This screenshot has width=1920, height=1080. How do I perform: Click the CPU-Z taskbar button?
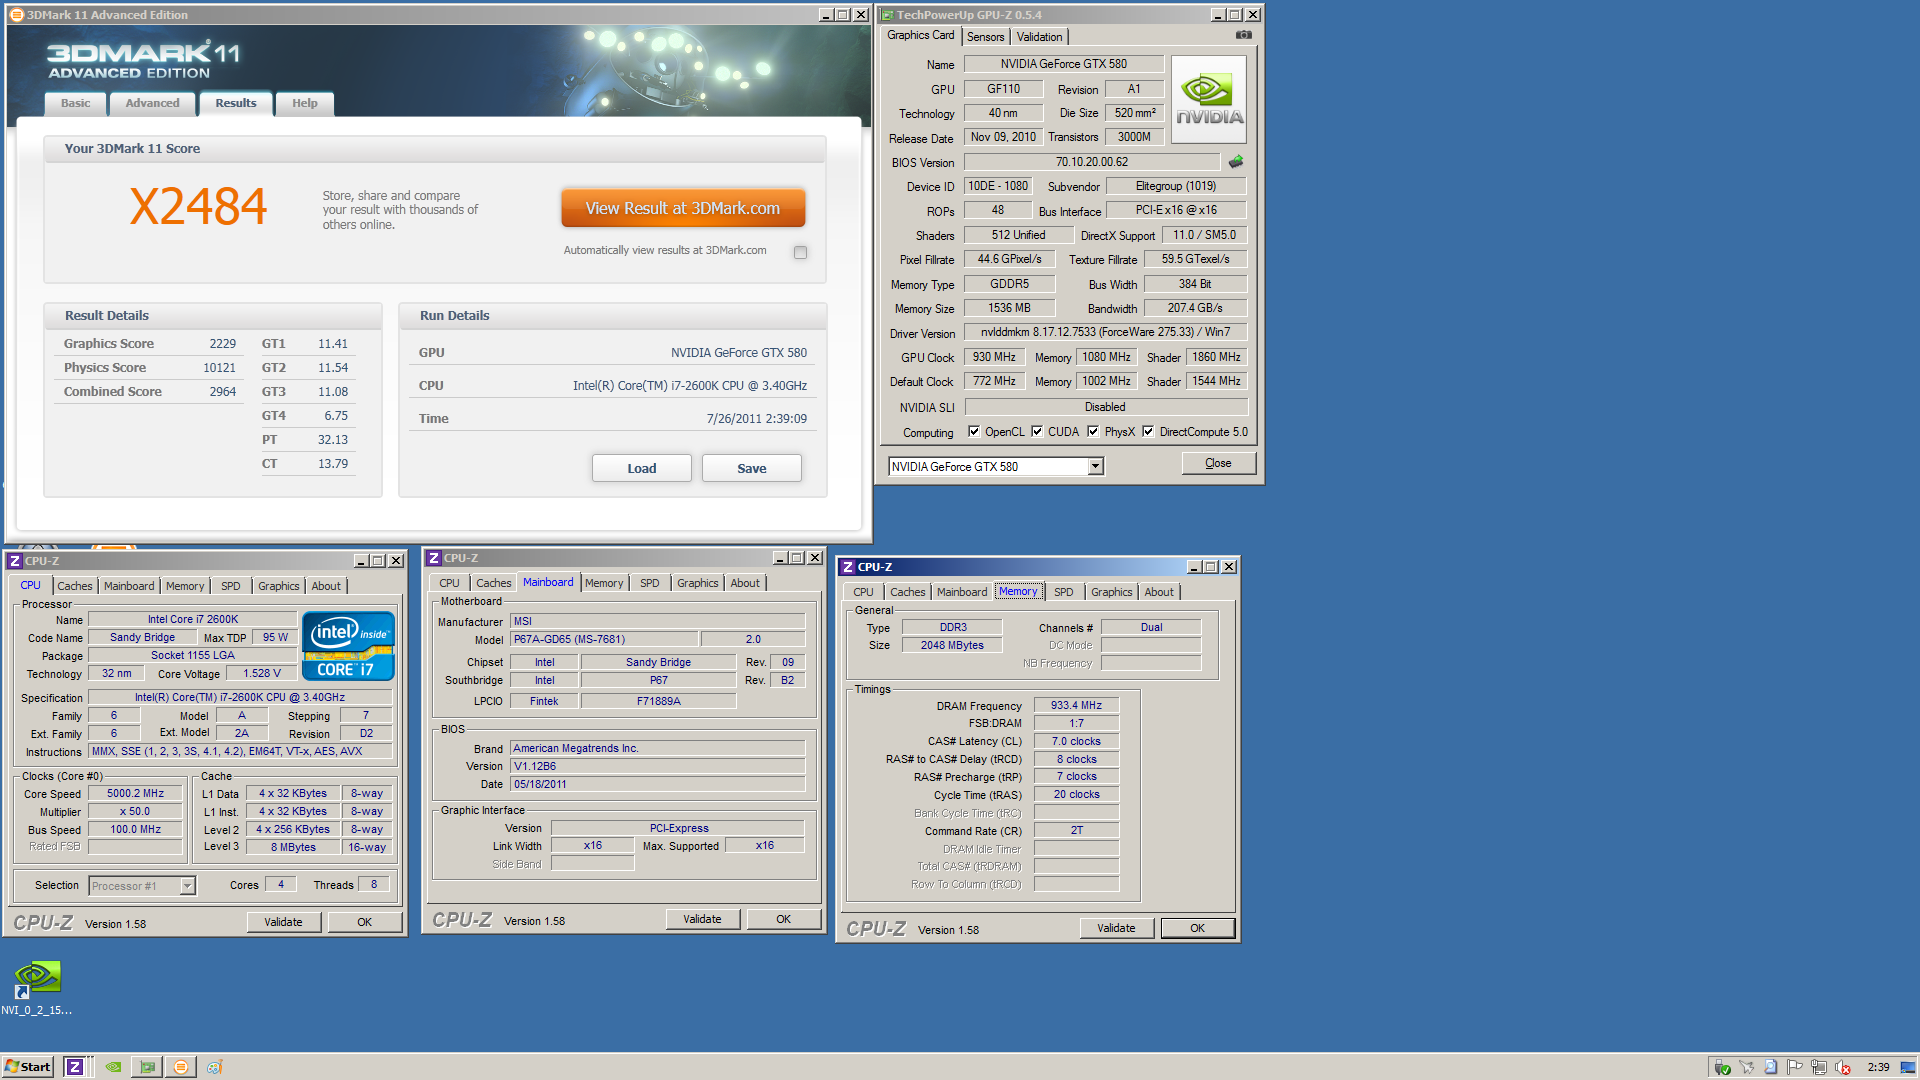pyautogui.click(x=75, y=1067)
